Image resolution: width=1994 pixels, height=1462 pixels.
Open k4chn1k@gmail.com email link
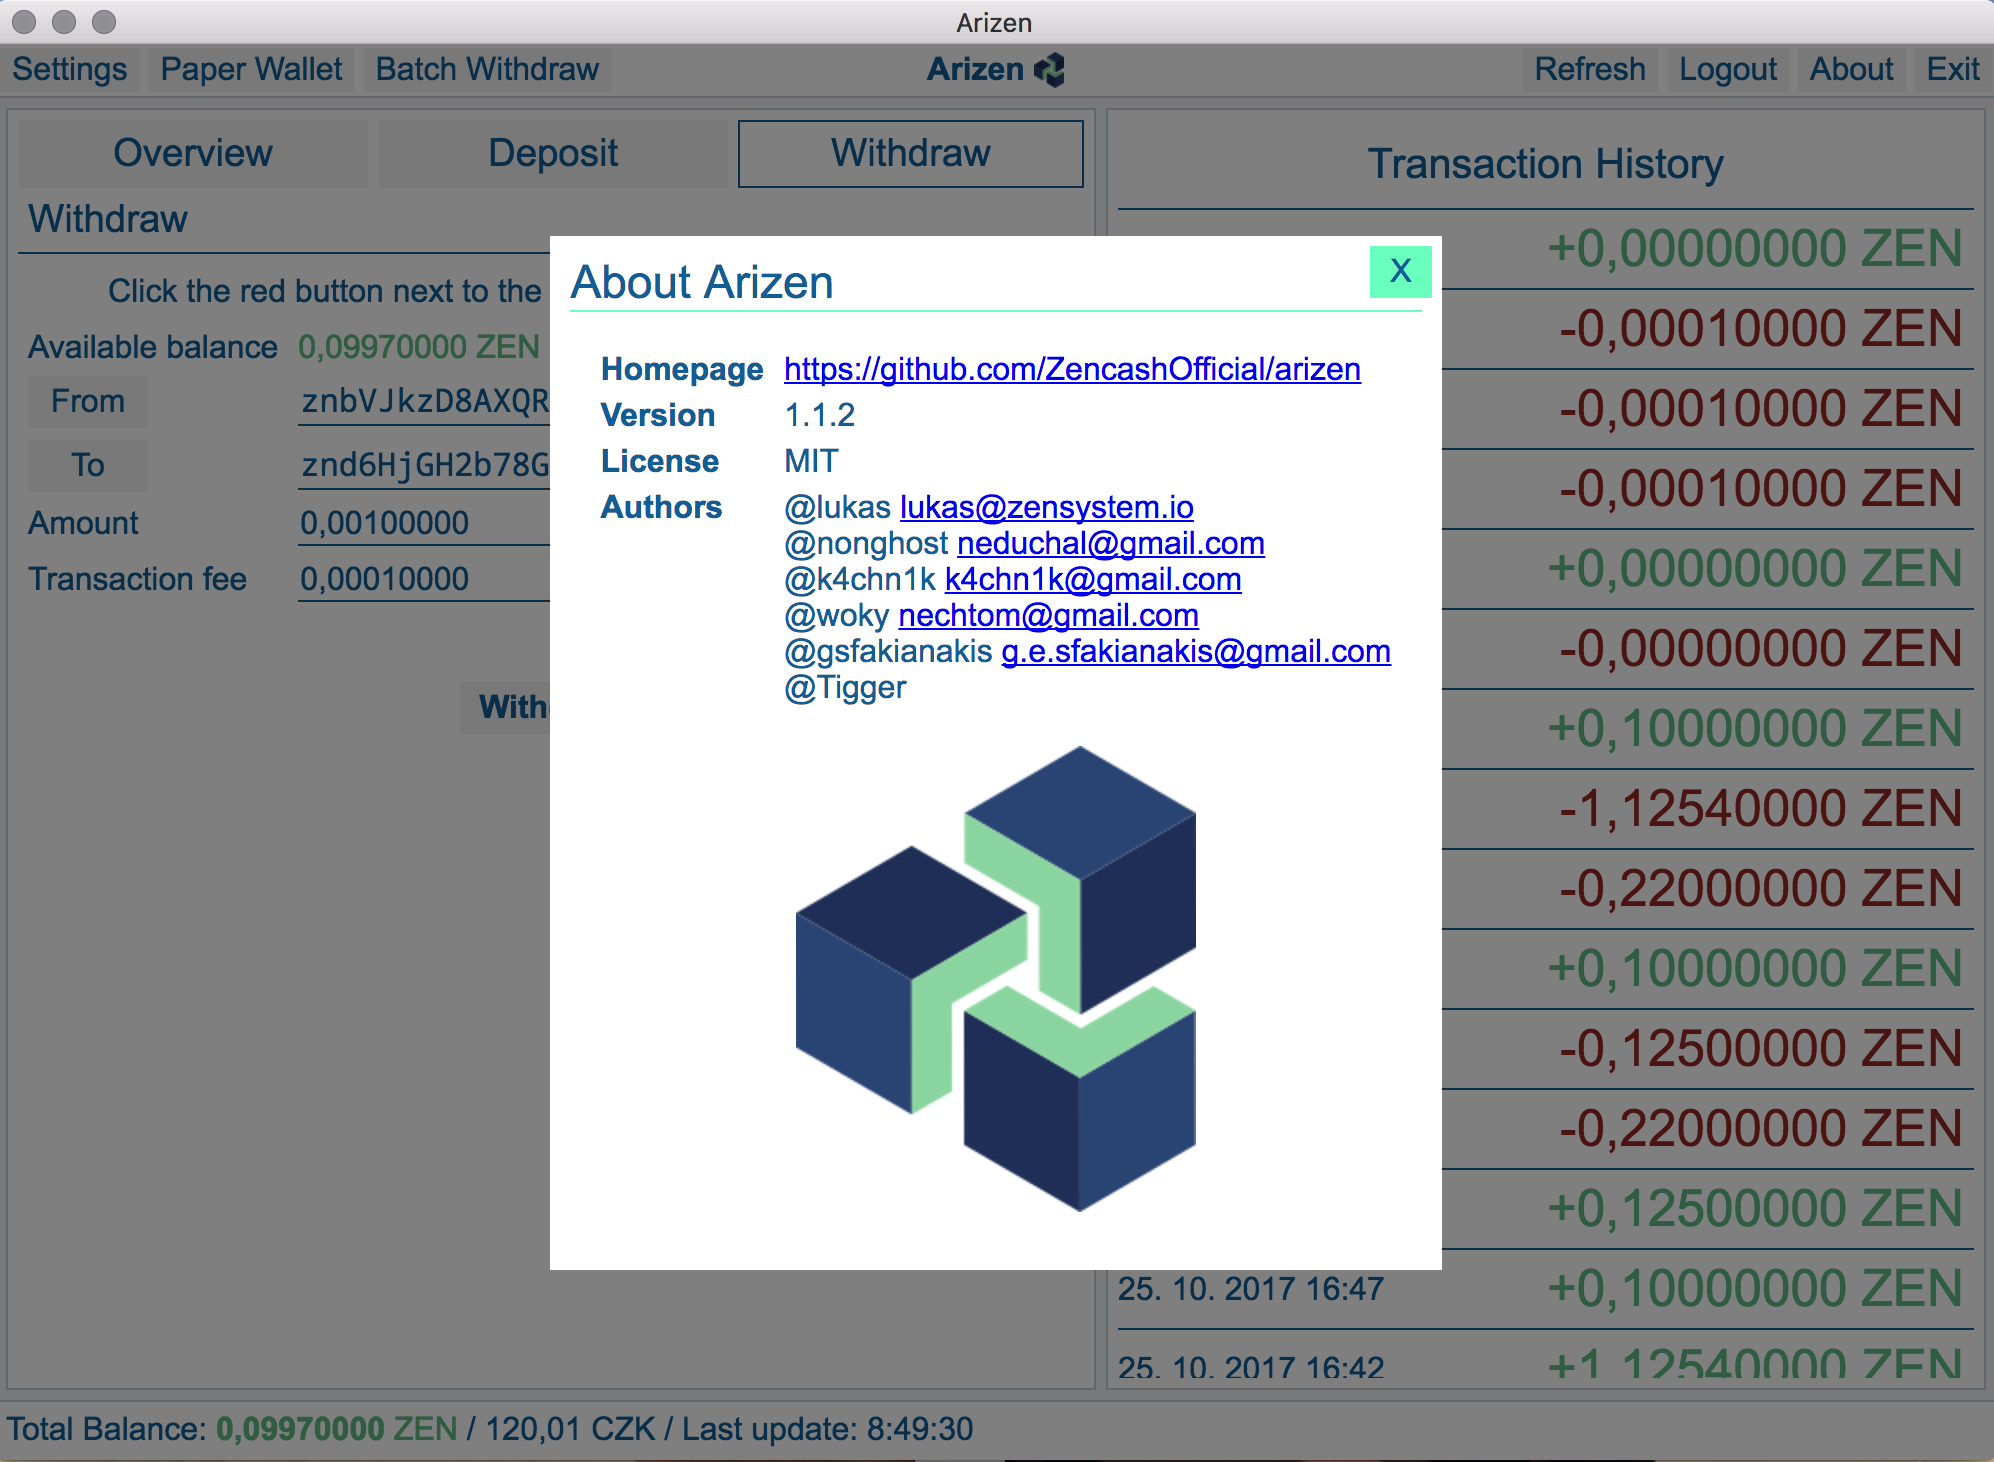pyautogui.click(x=1092, y=579)
